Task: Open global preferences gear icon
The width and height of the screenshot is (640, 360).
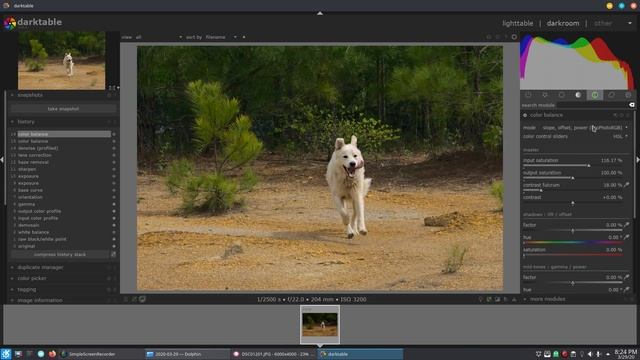Action: 514,37
